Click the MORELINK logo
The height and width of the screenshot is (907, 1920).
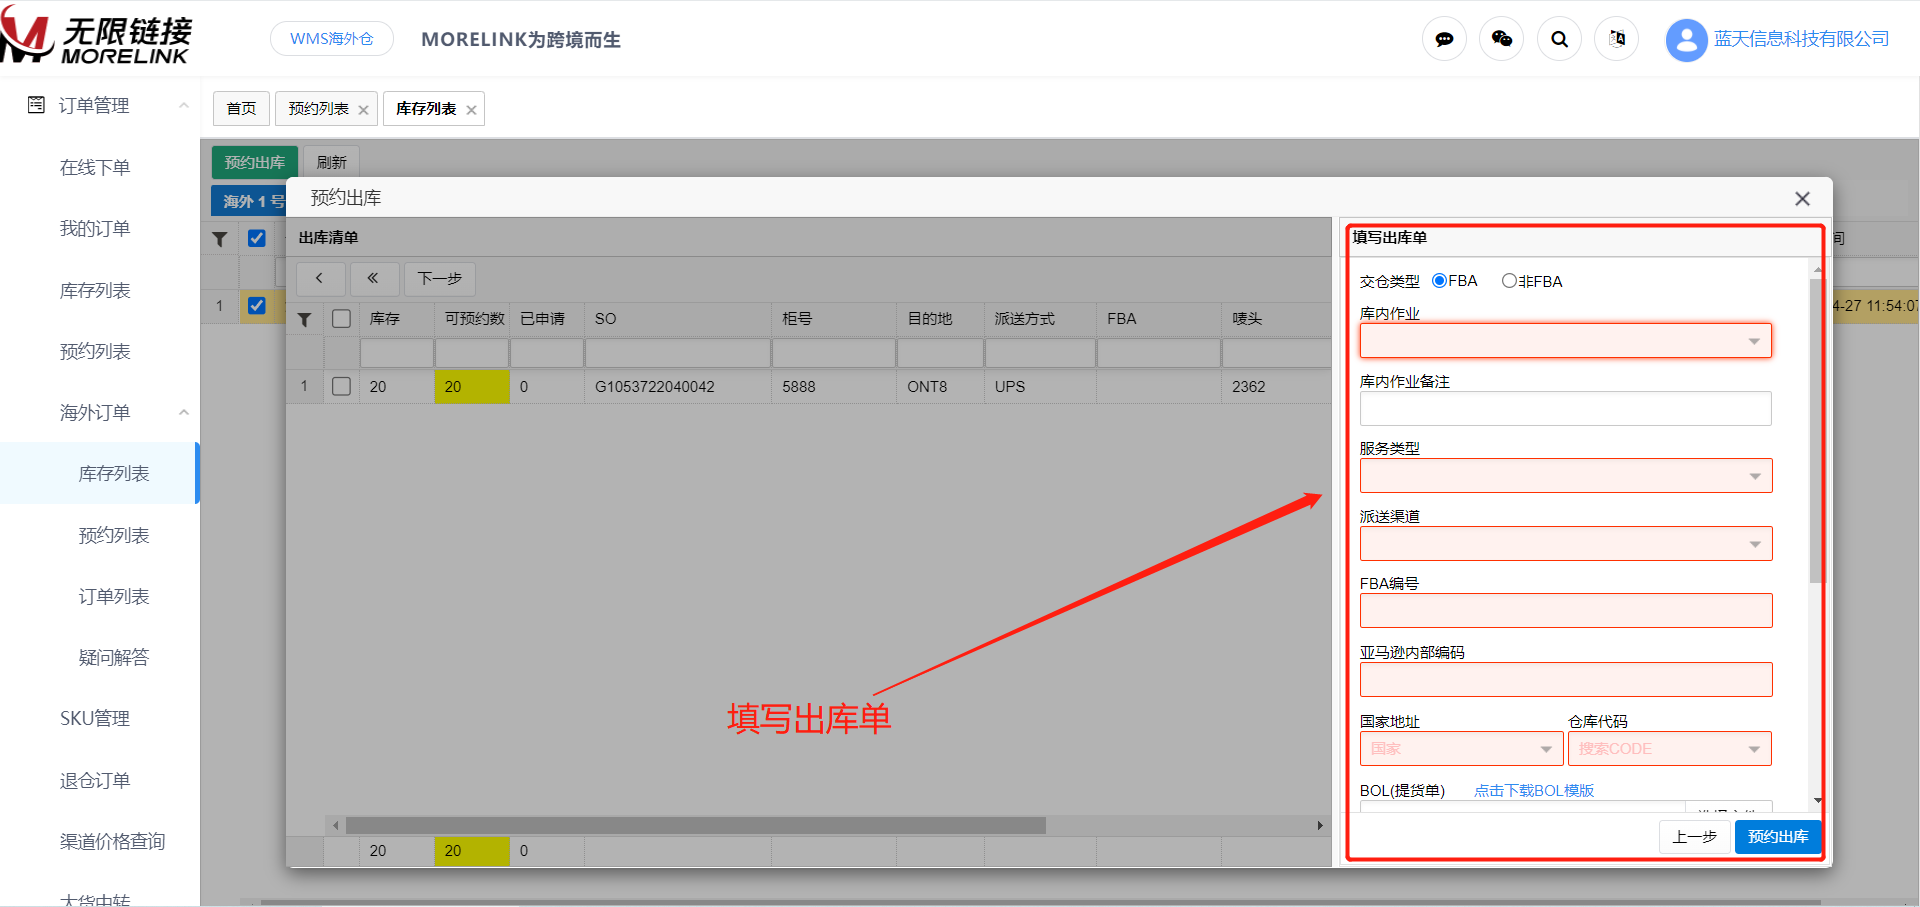pyautogui.click(x=96, y=38)
